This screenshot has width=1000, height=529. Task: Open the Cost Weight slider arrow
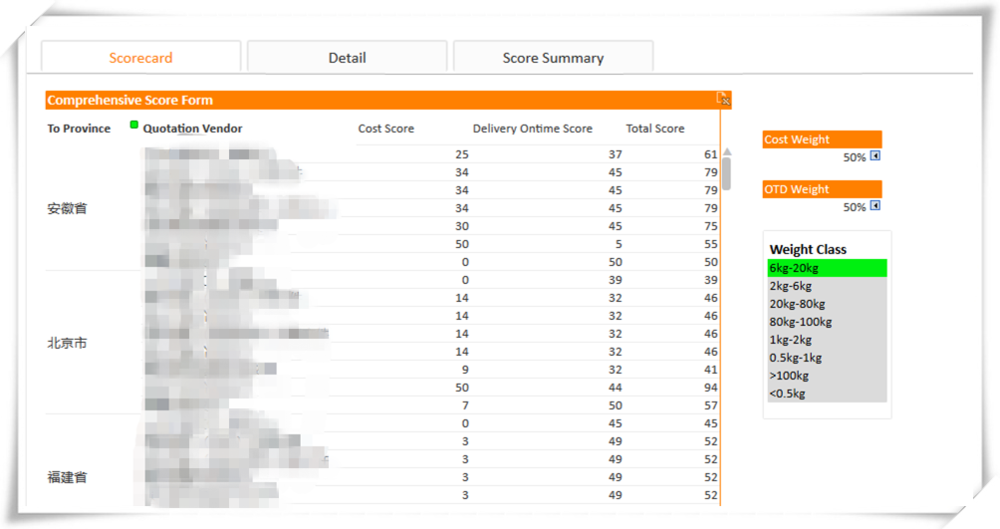[875, 157]
